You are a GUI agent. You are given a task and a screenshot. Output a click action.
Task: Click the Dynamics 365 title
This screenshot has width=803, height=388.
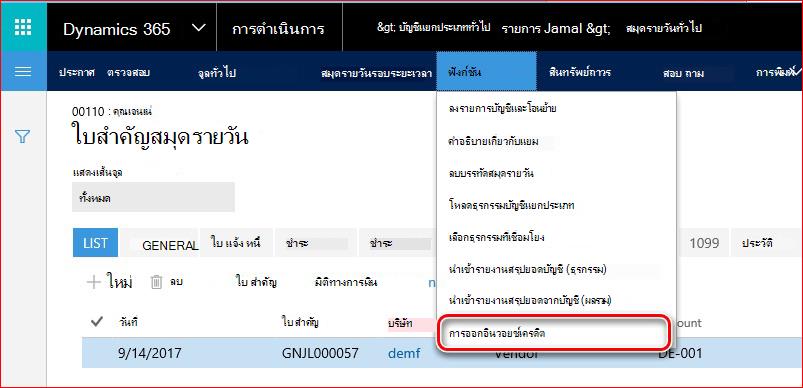coord(117,29)
